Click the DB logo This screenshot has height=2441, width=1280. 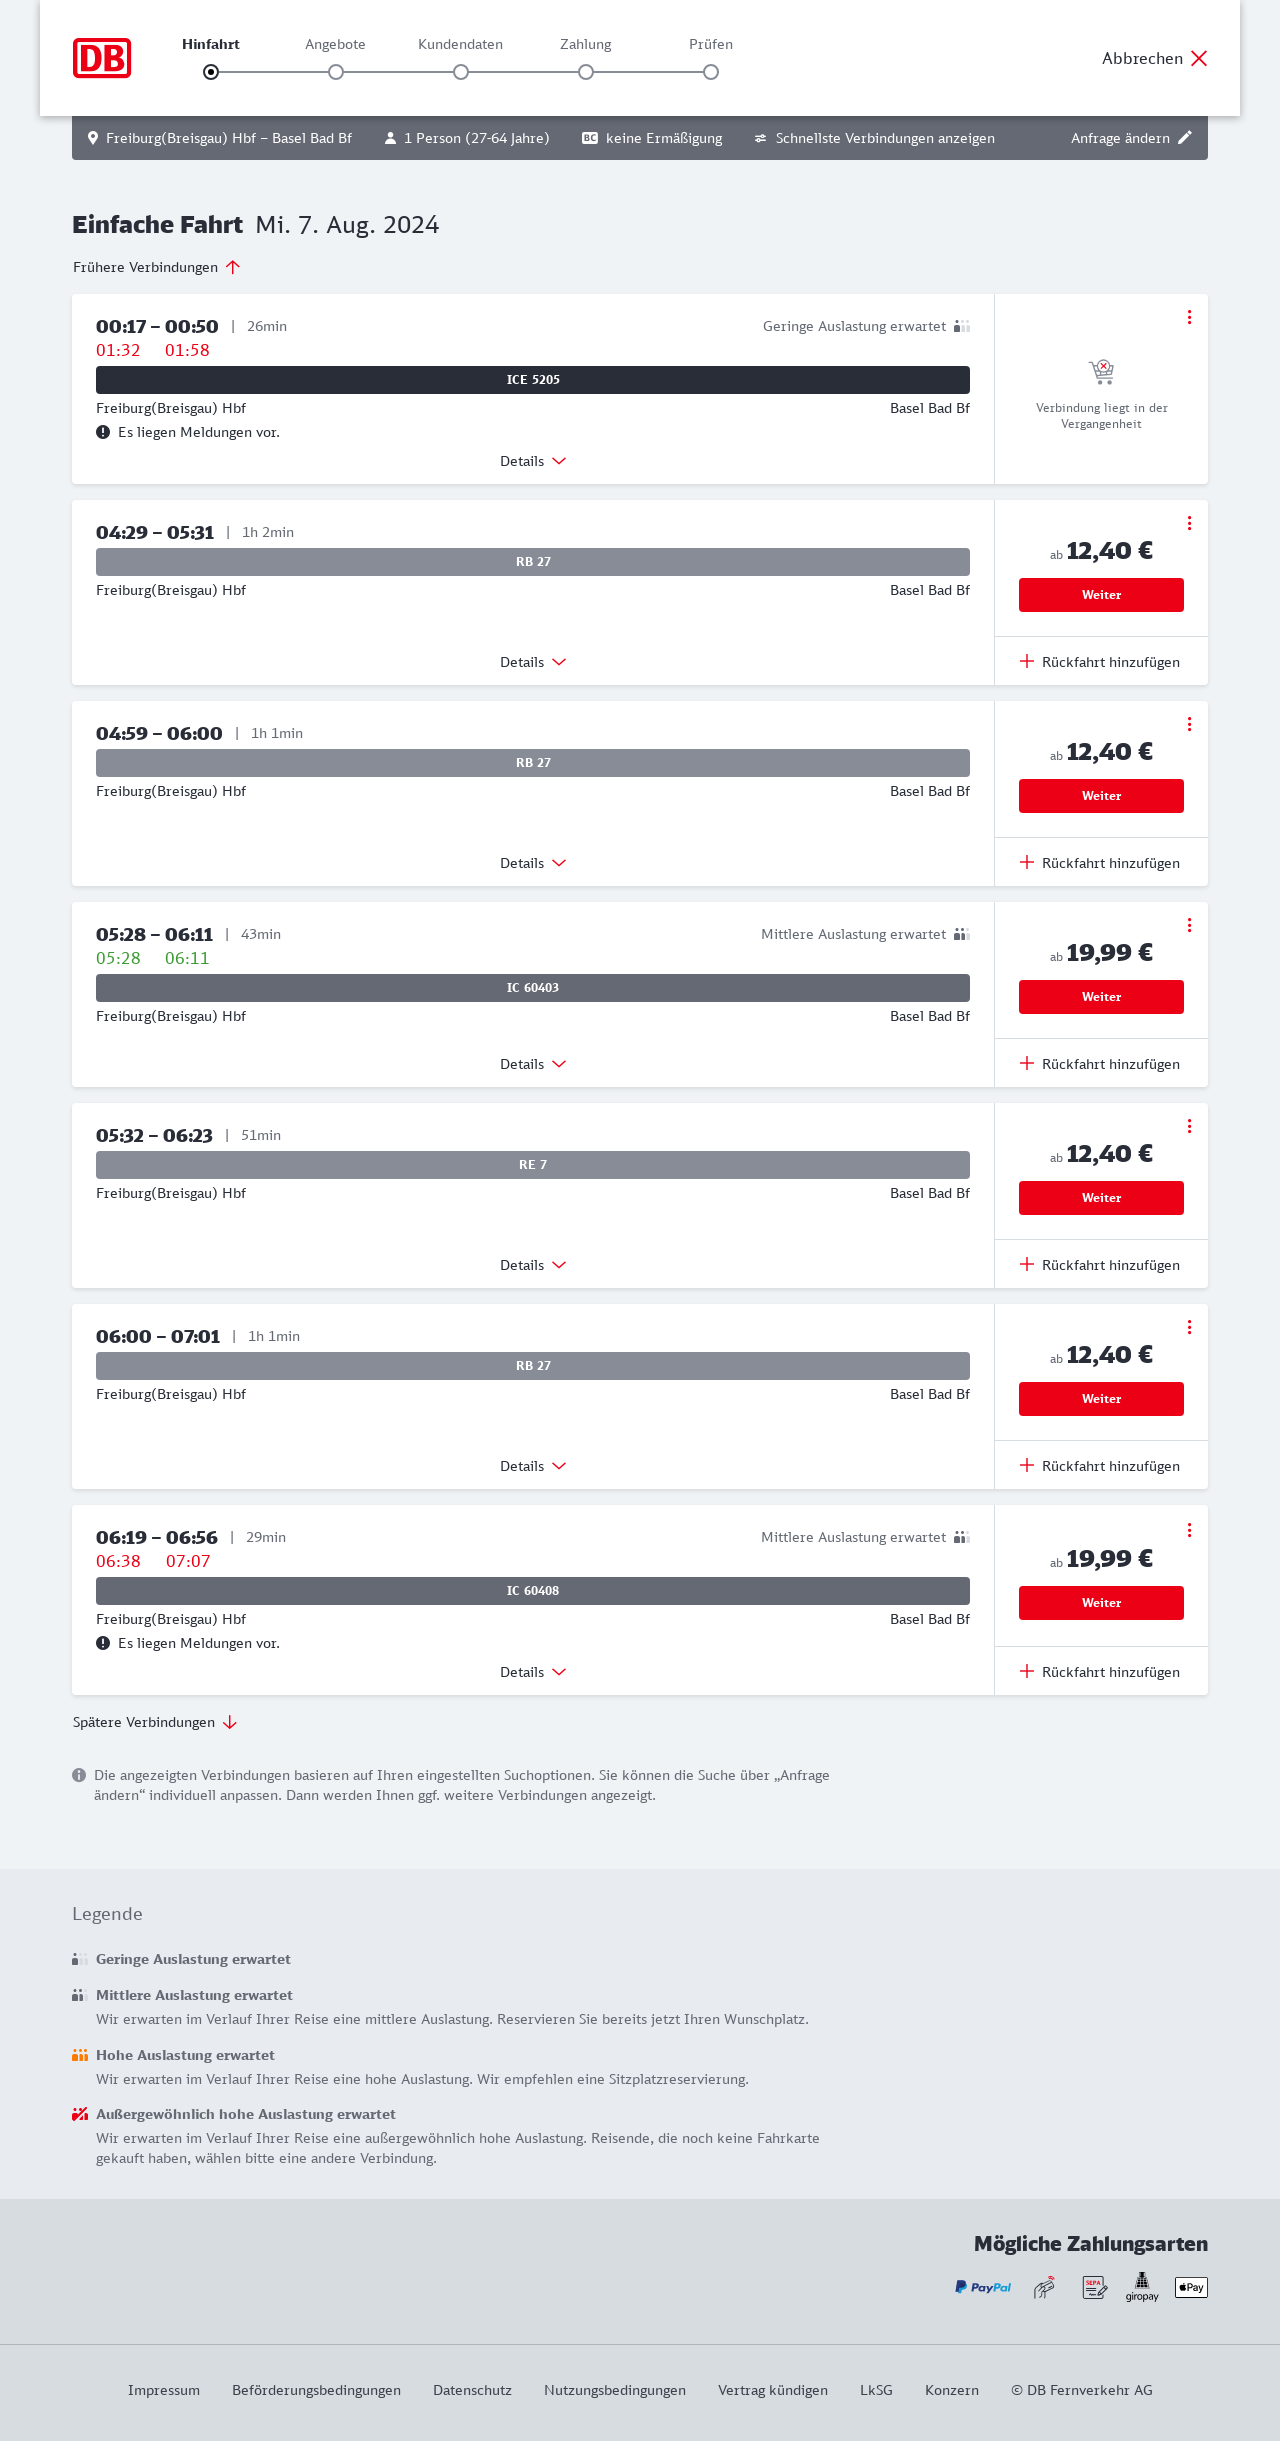coord(102,58)
